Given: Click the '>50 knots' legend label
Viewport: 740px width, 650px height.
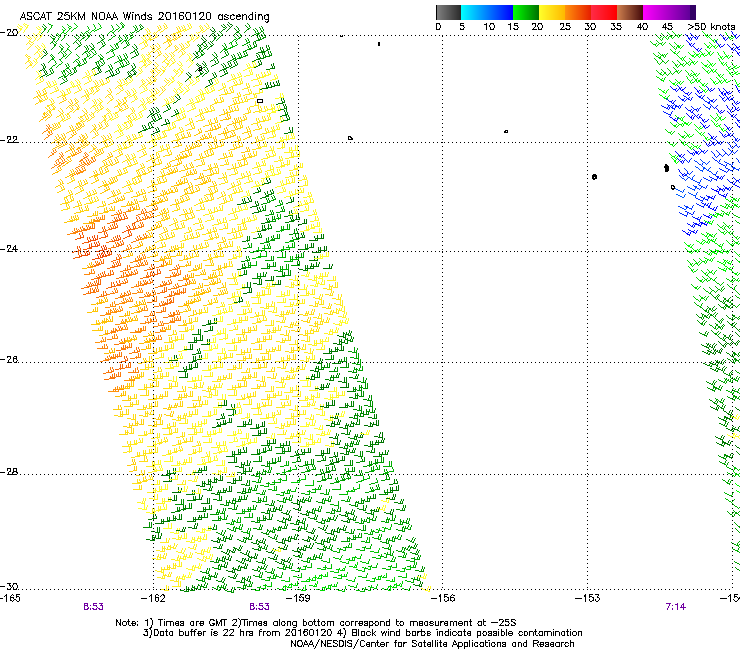Looking at the screenshot, I should [711, 26].
